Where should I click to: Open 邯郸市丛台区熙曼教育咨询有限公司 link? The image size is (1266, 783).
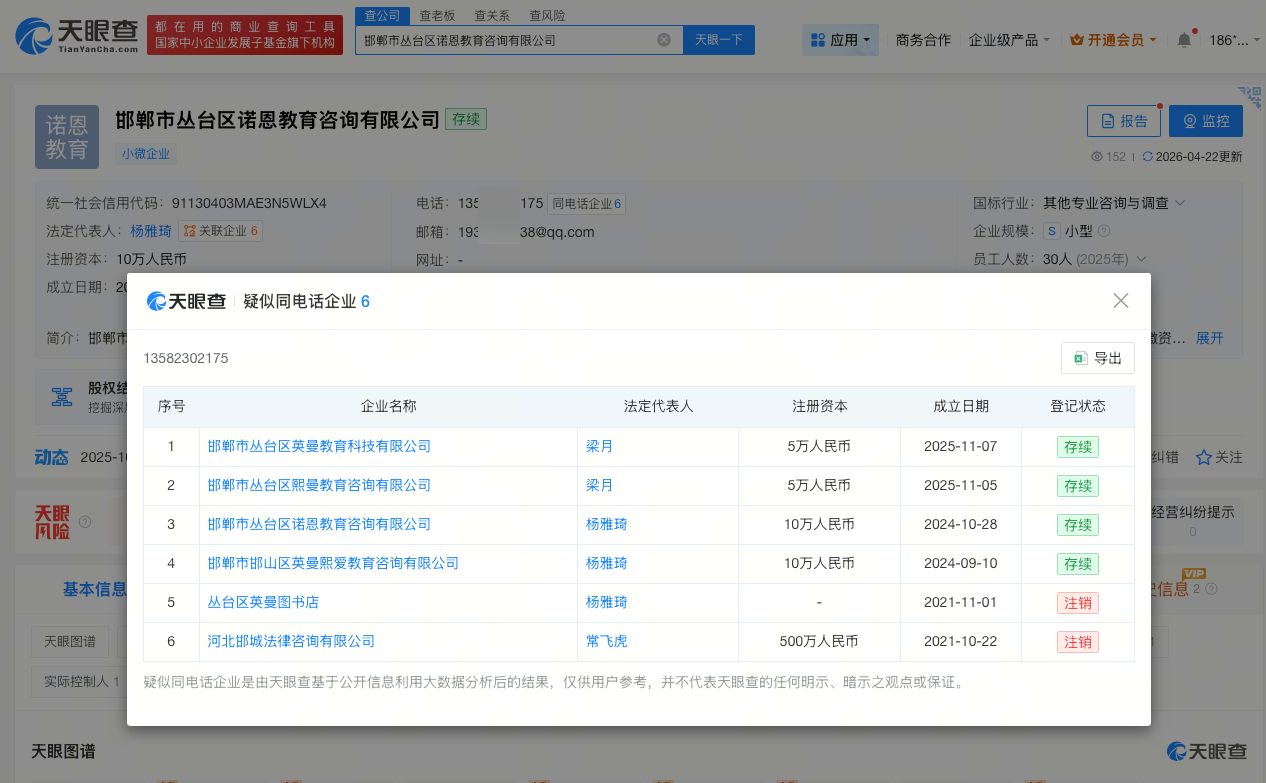[x=319, y=485]
